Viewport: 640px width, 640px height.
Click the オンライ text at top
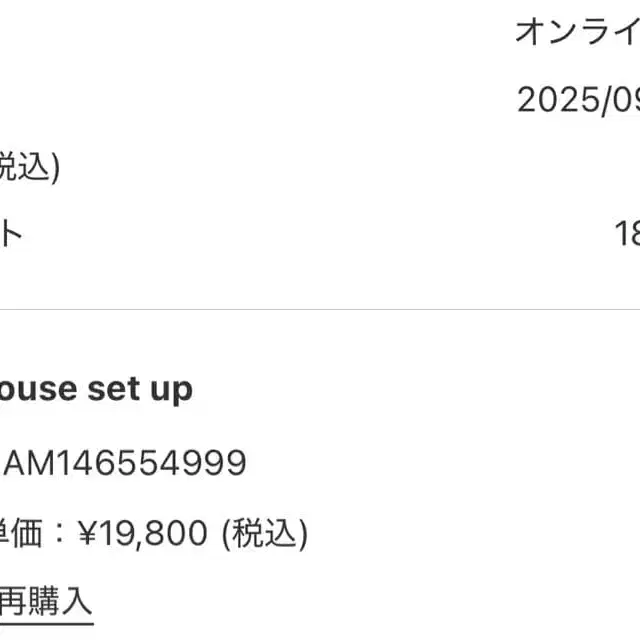(578, 32)
